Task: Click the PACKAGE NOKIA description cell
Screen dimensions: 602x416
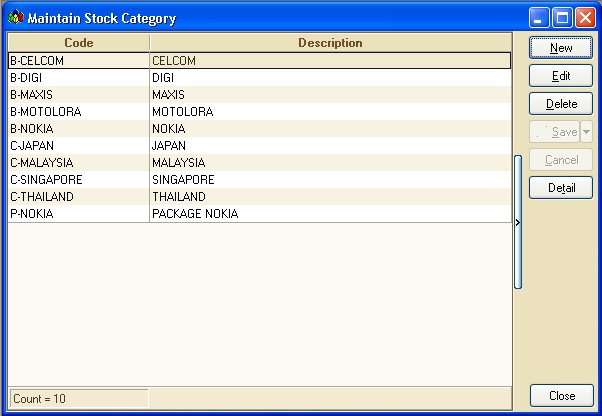Action: coord(330,213)
